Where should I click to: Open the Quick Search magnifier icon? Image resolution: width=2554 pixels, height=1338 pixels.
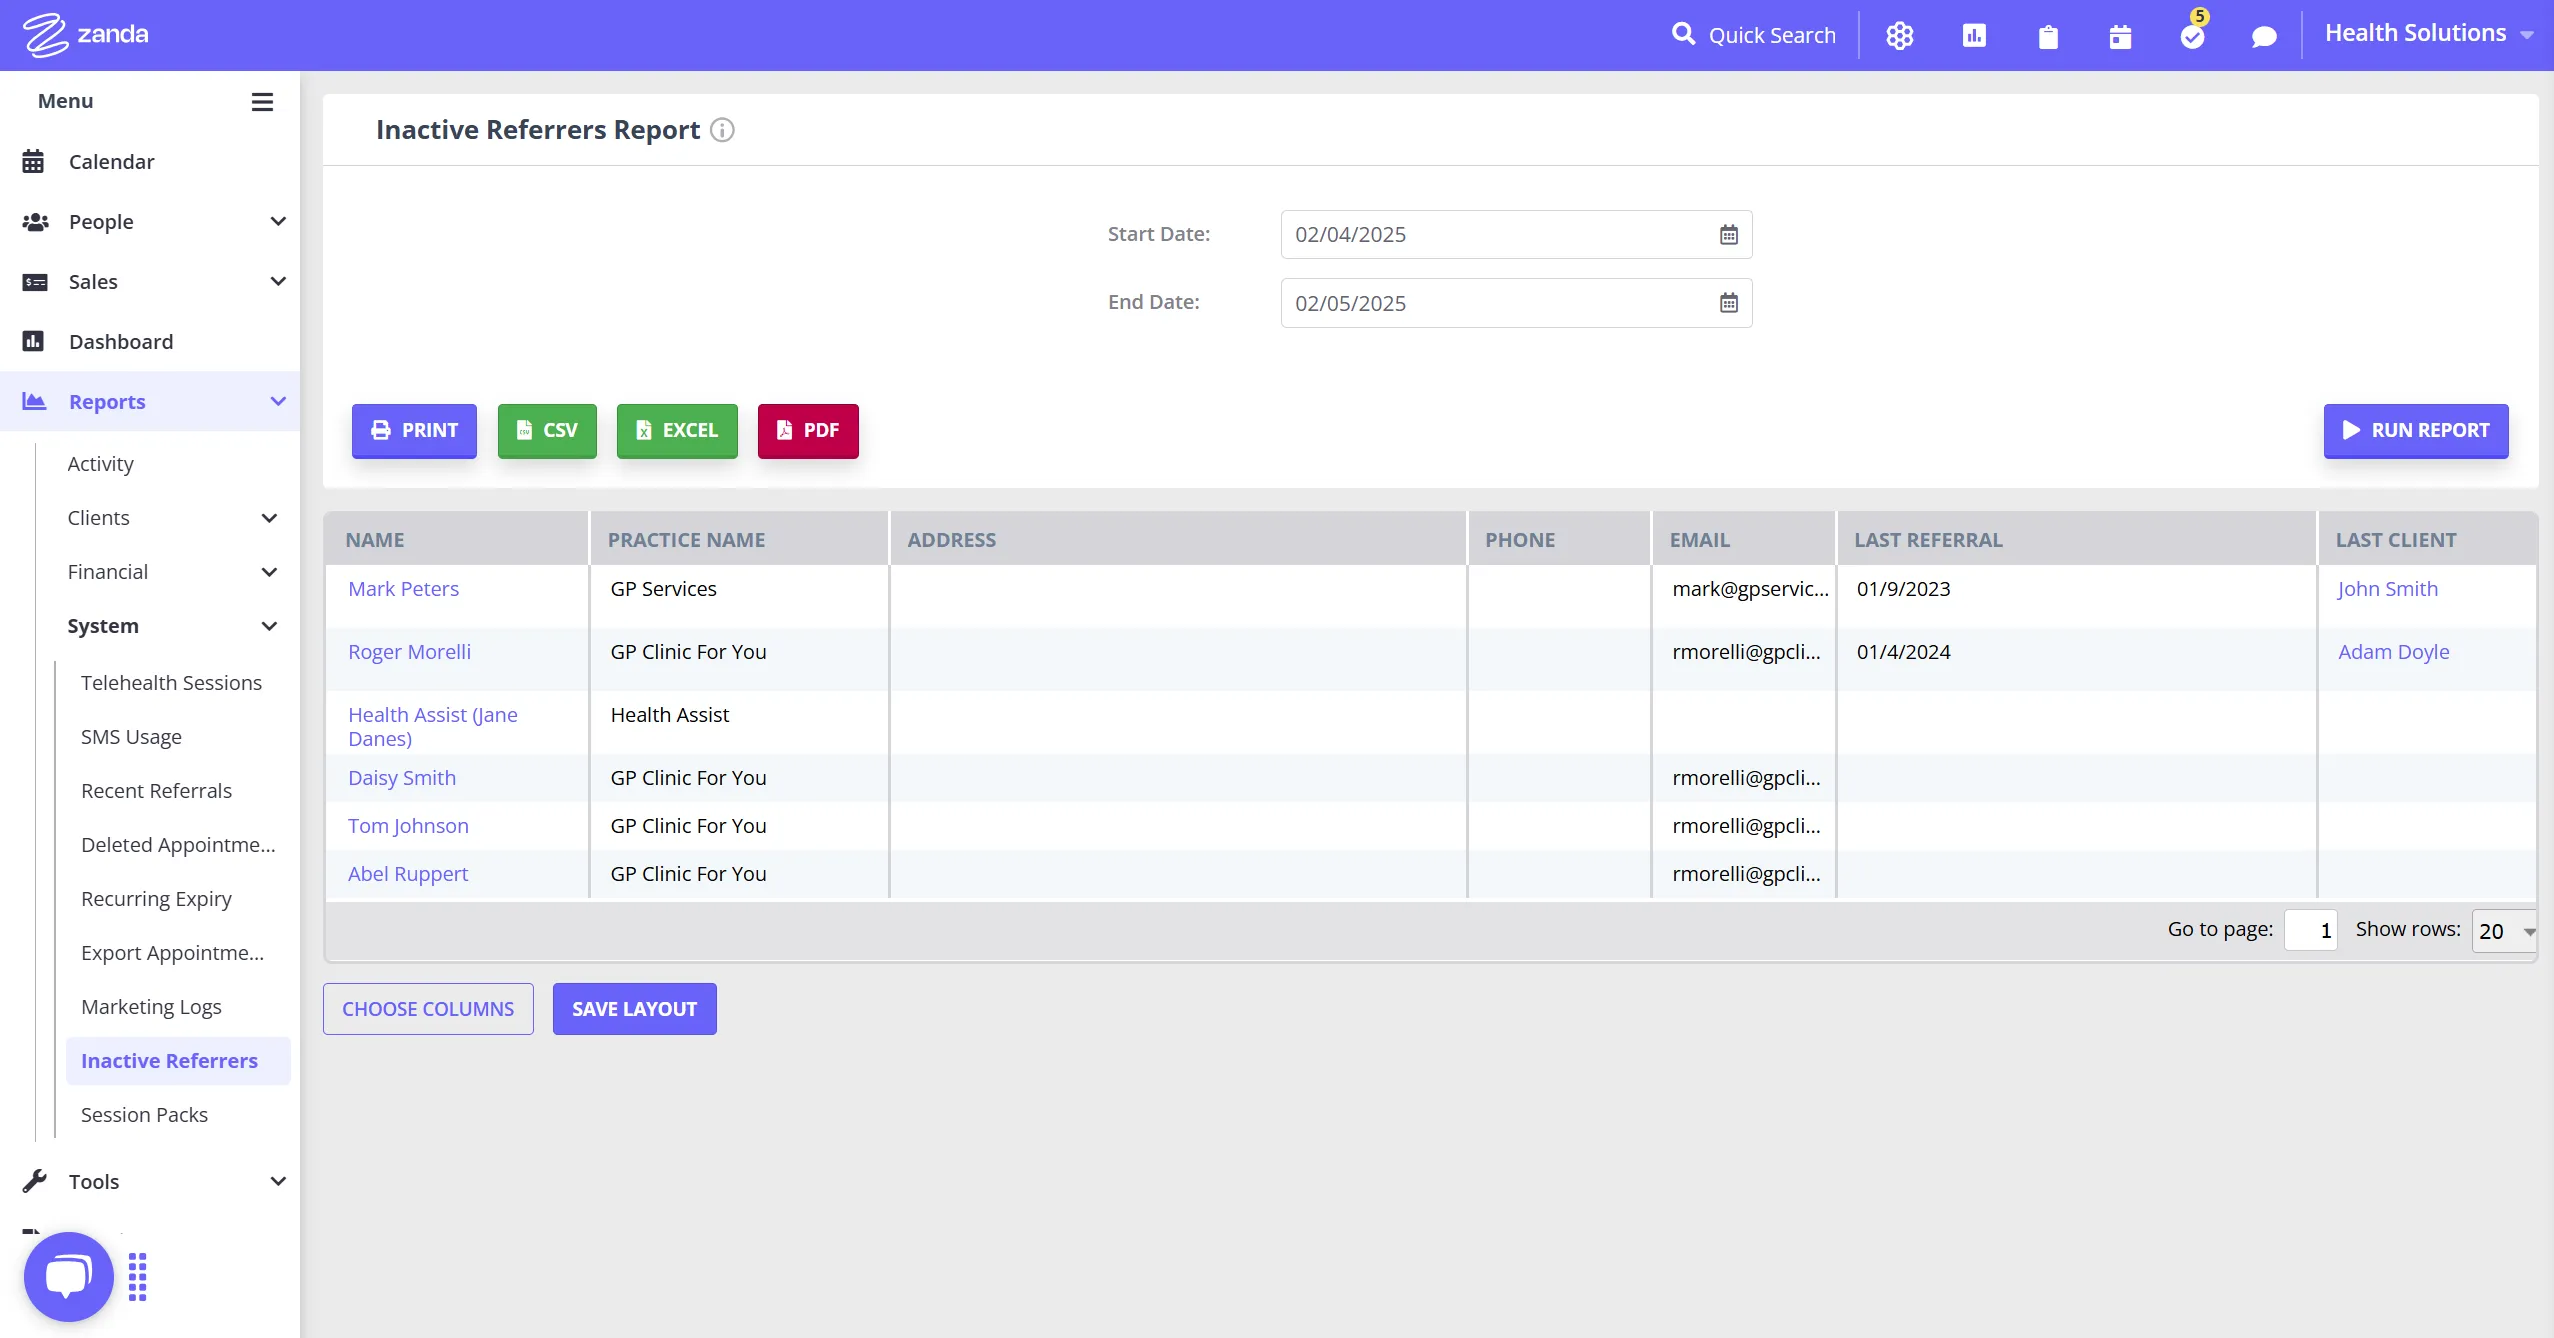coord(1683,35)
